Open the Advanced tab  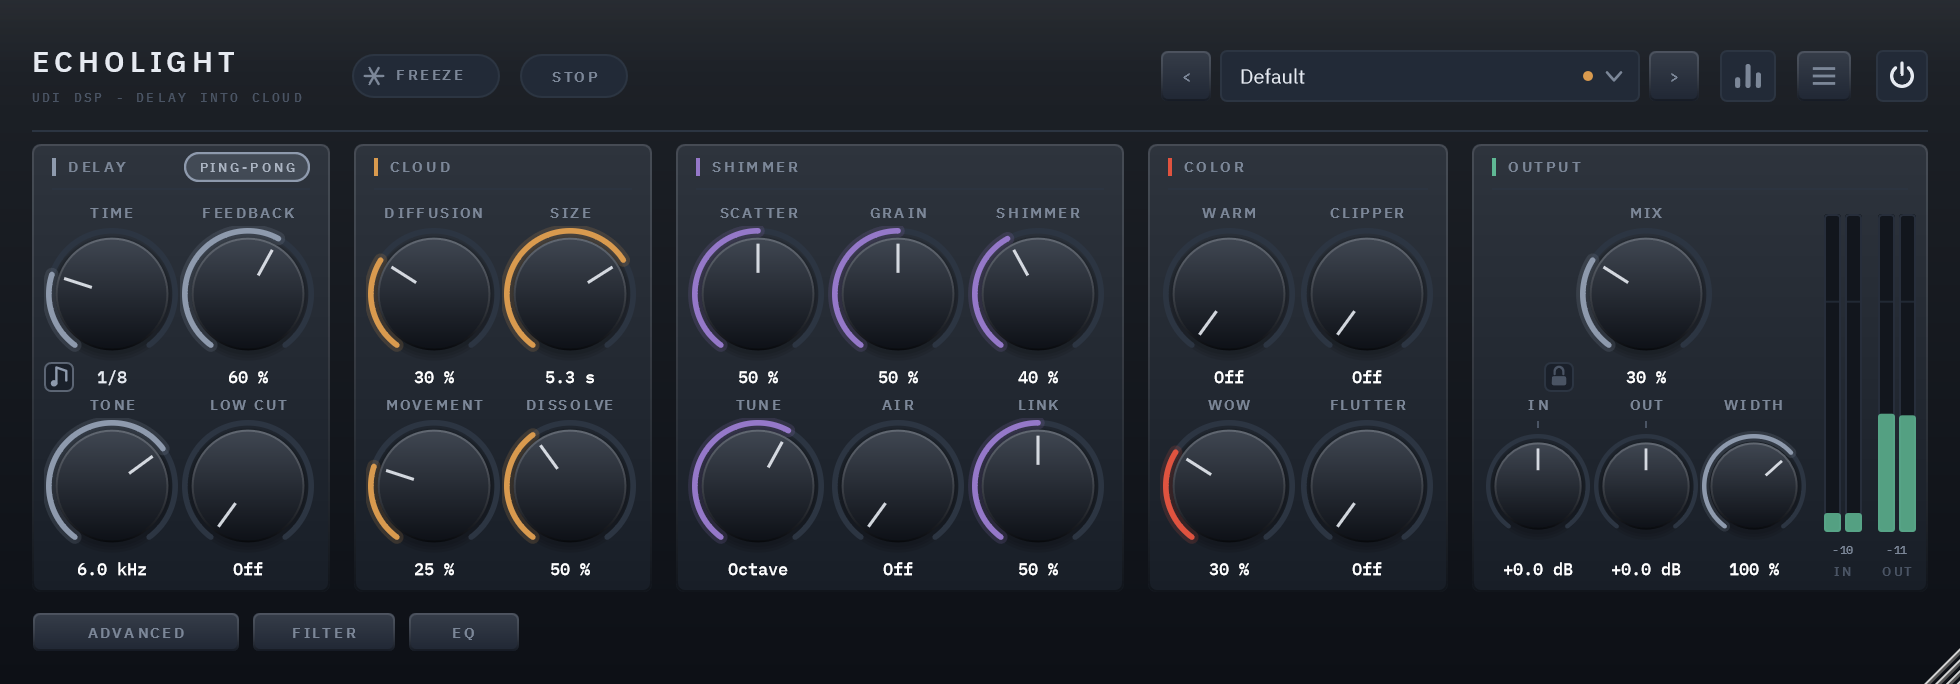[136, 632]
